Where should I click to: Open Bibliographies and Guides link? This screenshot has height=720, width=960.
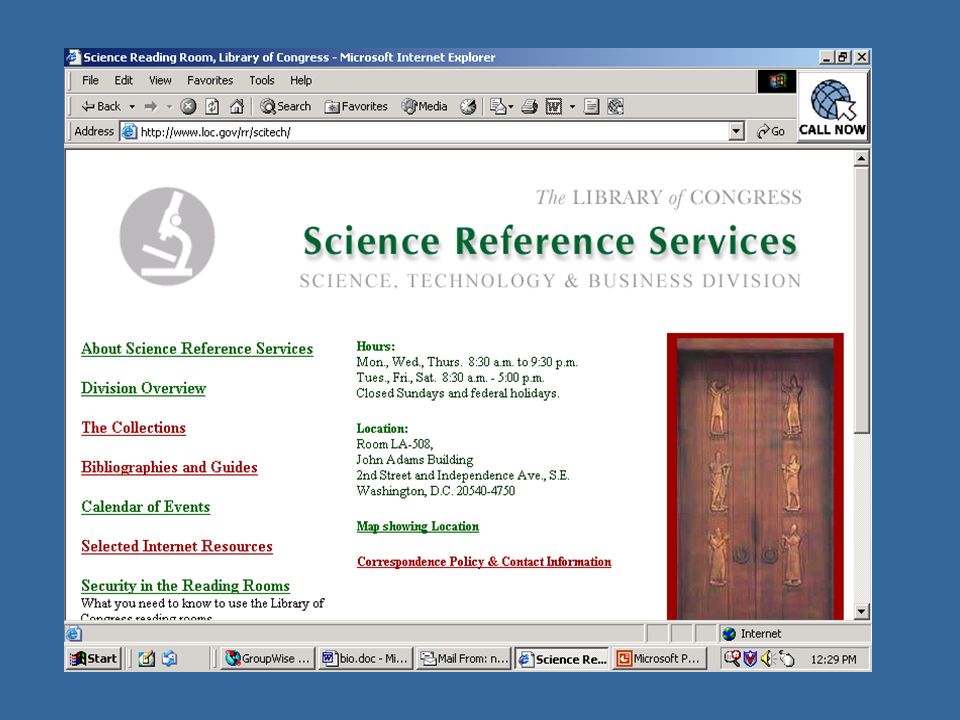(169, 467)
